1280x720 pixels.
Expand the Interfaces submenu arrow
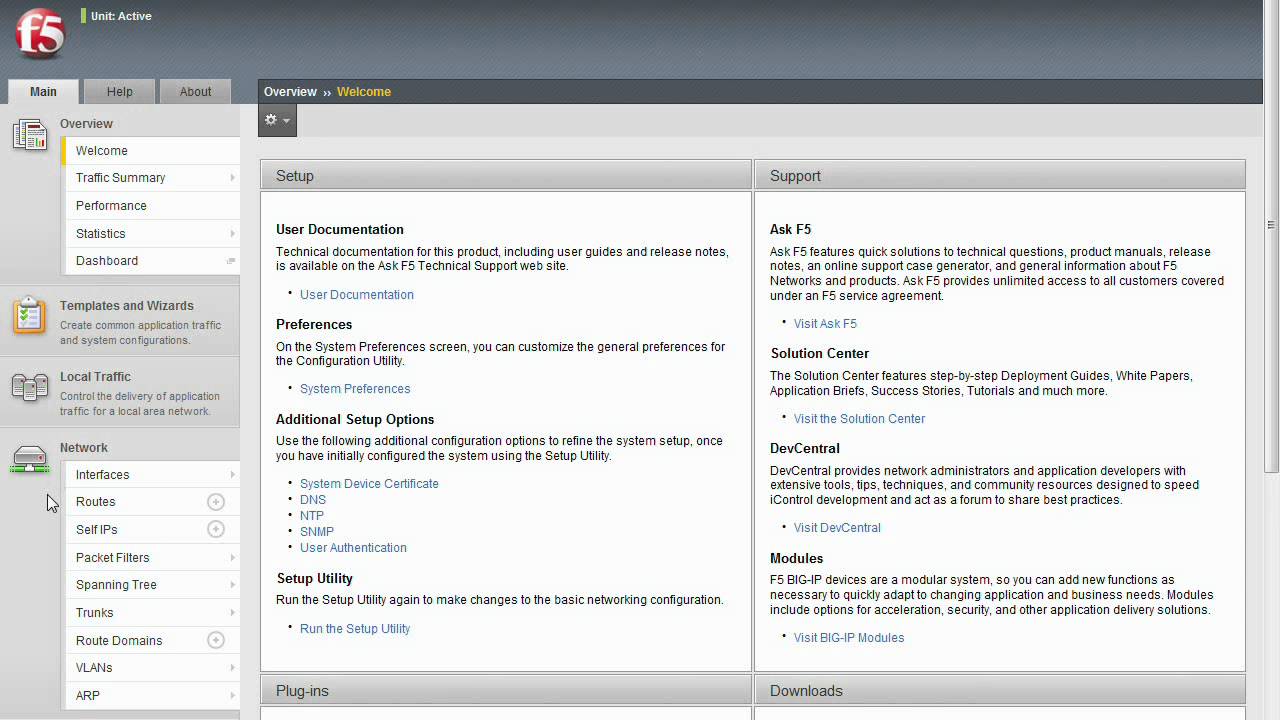tap(232, 475)
